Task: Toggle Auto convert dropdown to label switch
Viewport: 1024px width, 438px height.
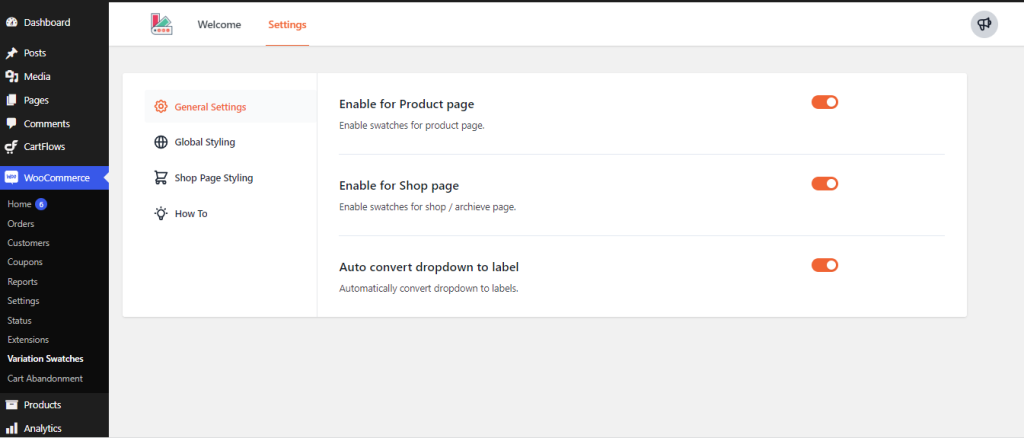Action: (824, 265)
